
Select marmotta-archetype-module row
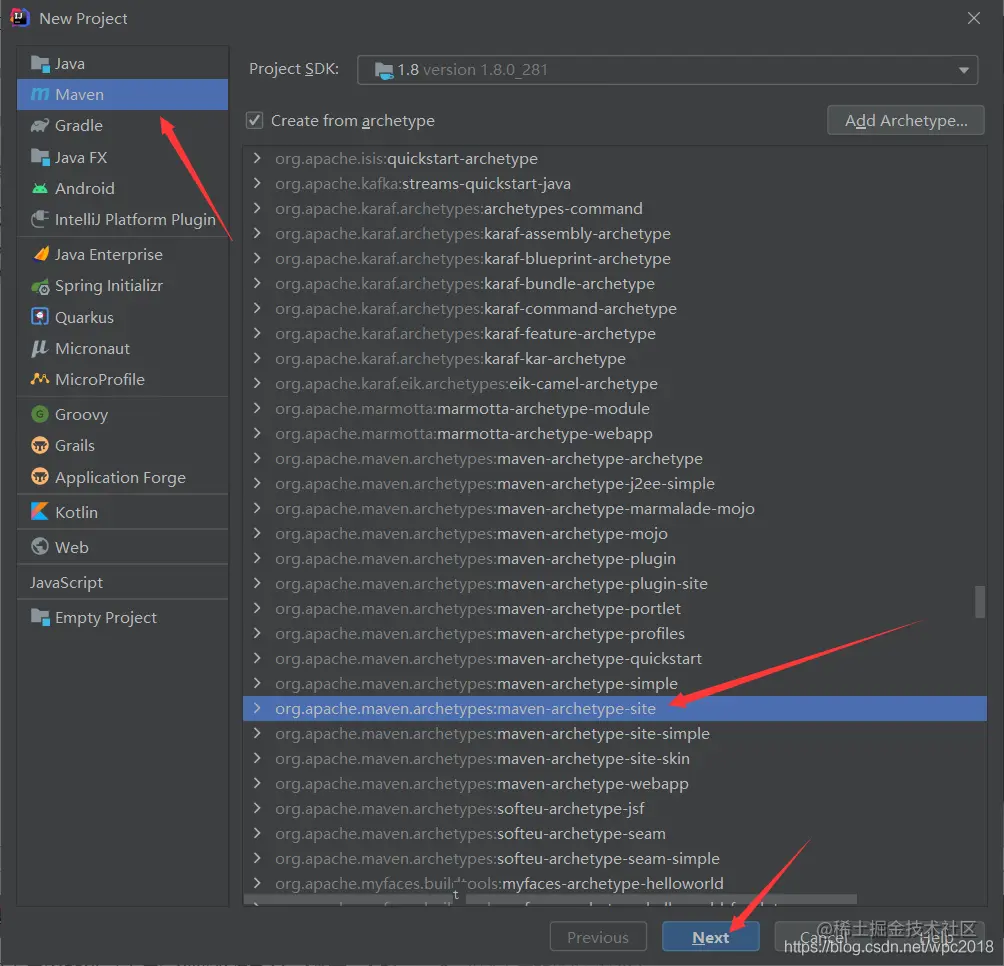point(615,408)
